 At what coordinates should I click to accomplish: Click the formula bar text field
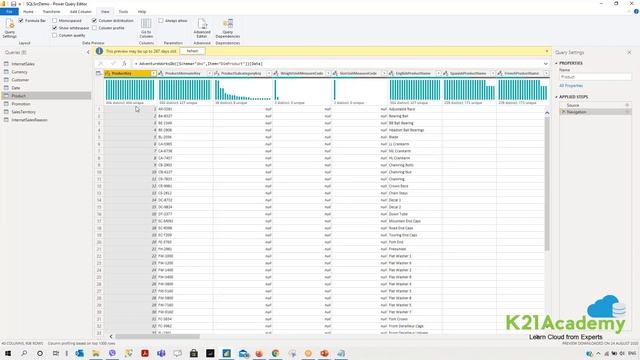click(339, 64)
